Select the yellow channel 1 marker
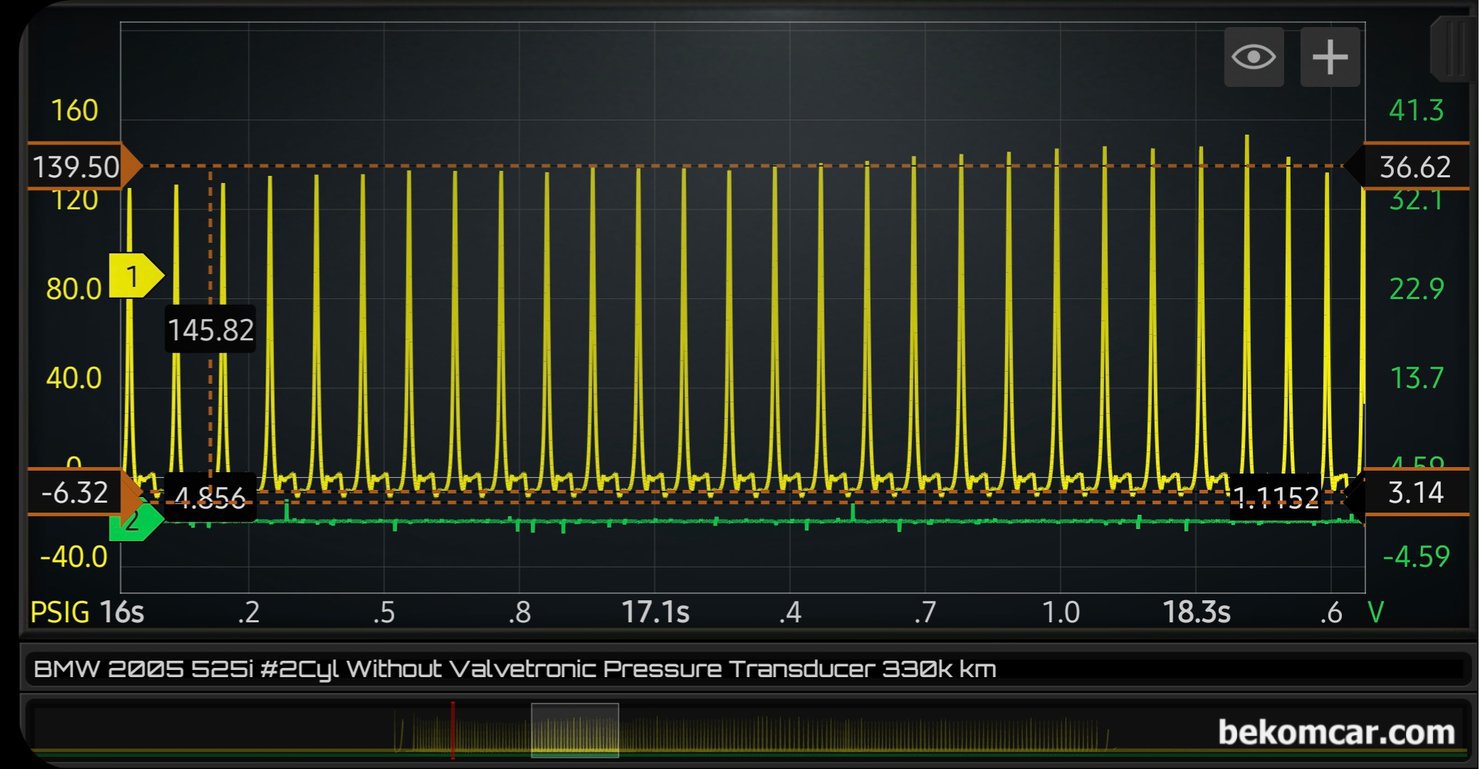The width and height of the screenshot is (1480, 769). tap(134, 274)
